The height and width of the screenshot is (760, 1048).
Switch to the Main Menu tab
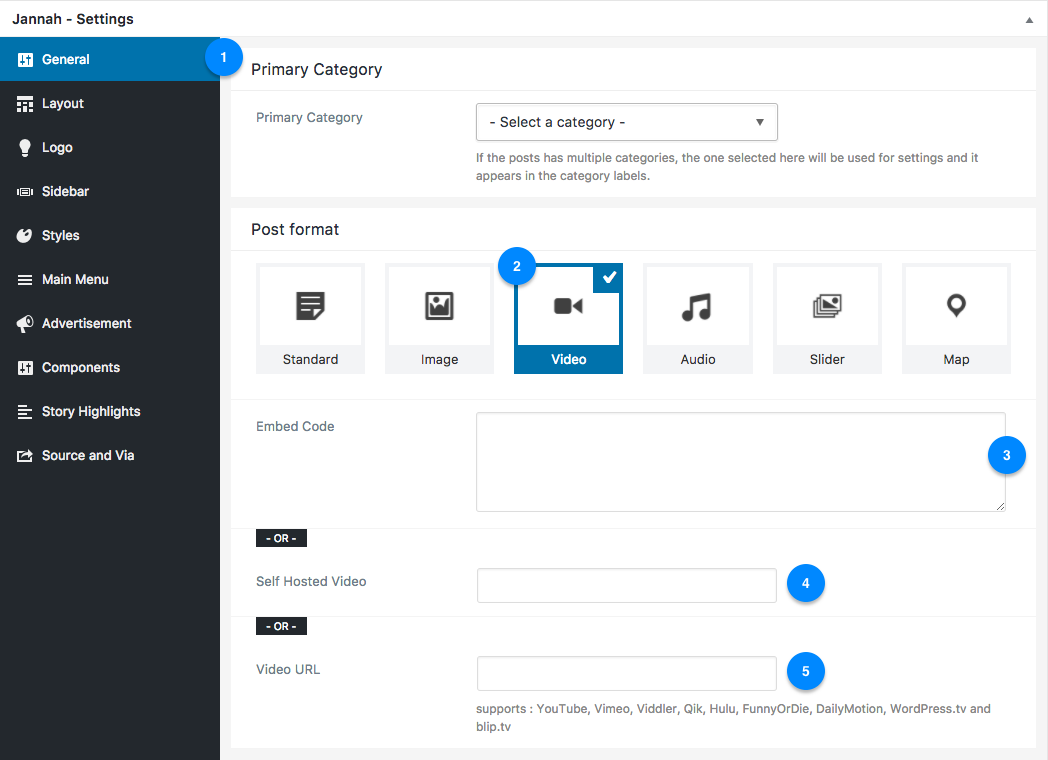pos(110,279)
